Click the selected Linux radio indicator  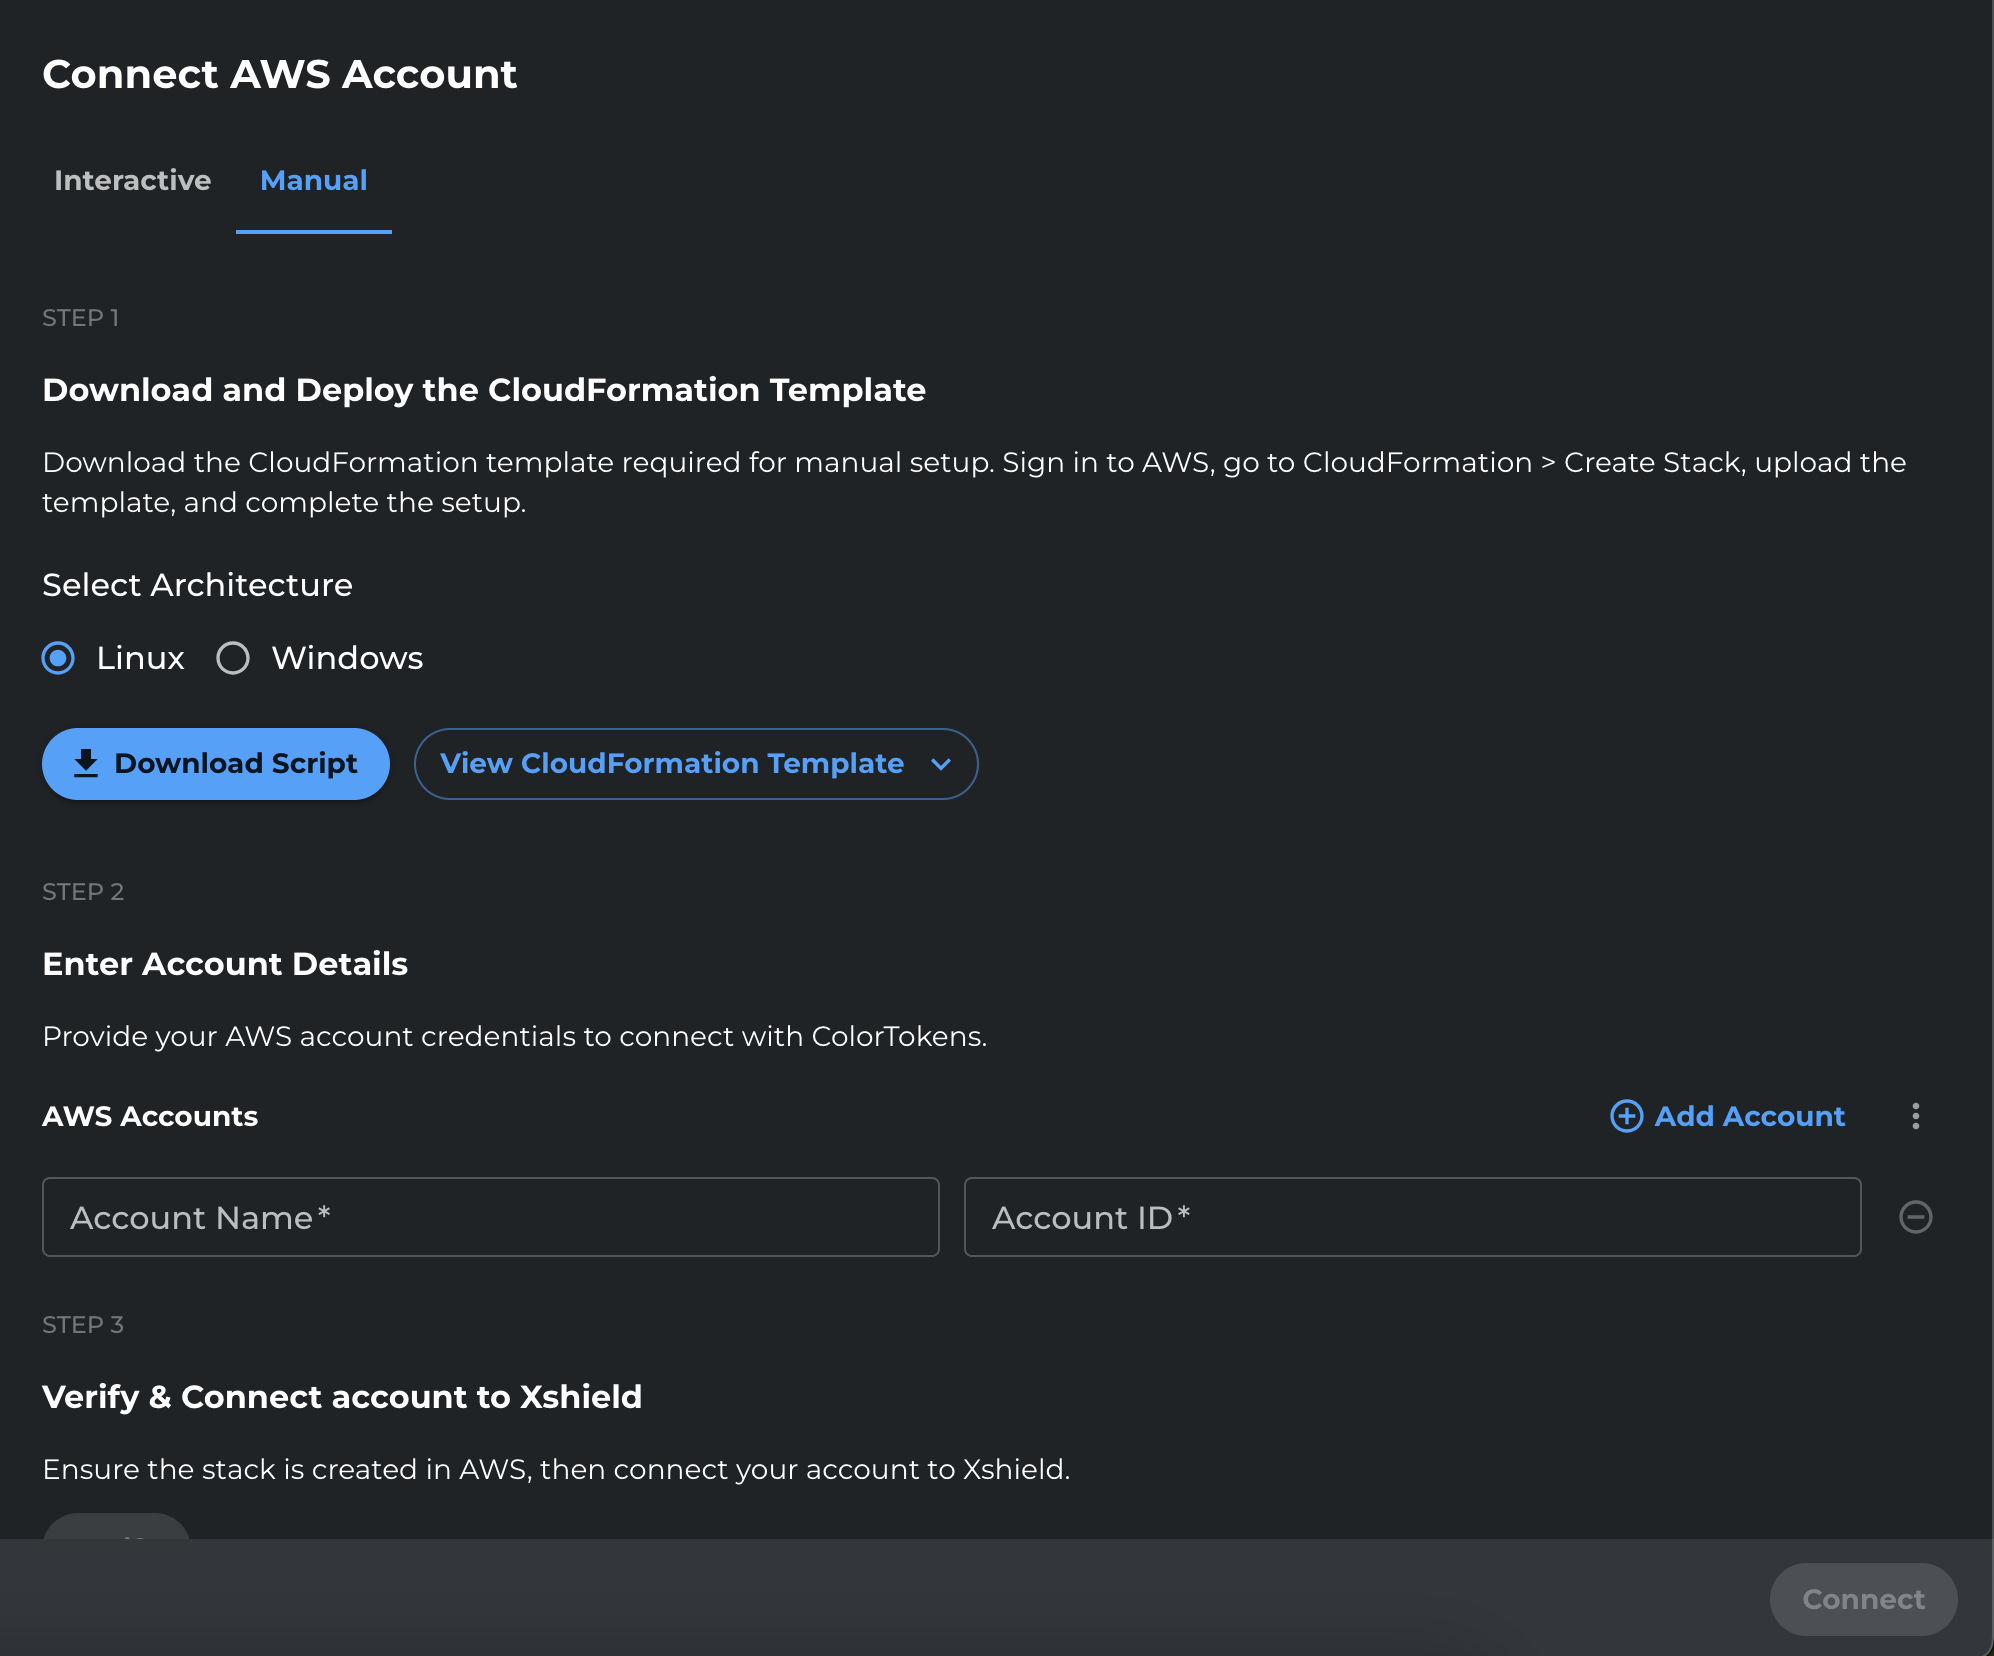pos(58,658)
